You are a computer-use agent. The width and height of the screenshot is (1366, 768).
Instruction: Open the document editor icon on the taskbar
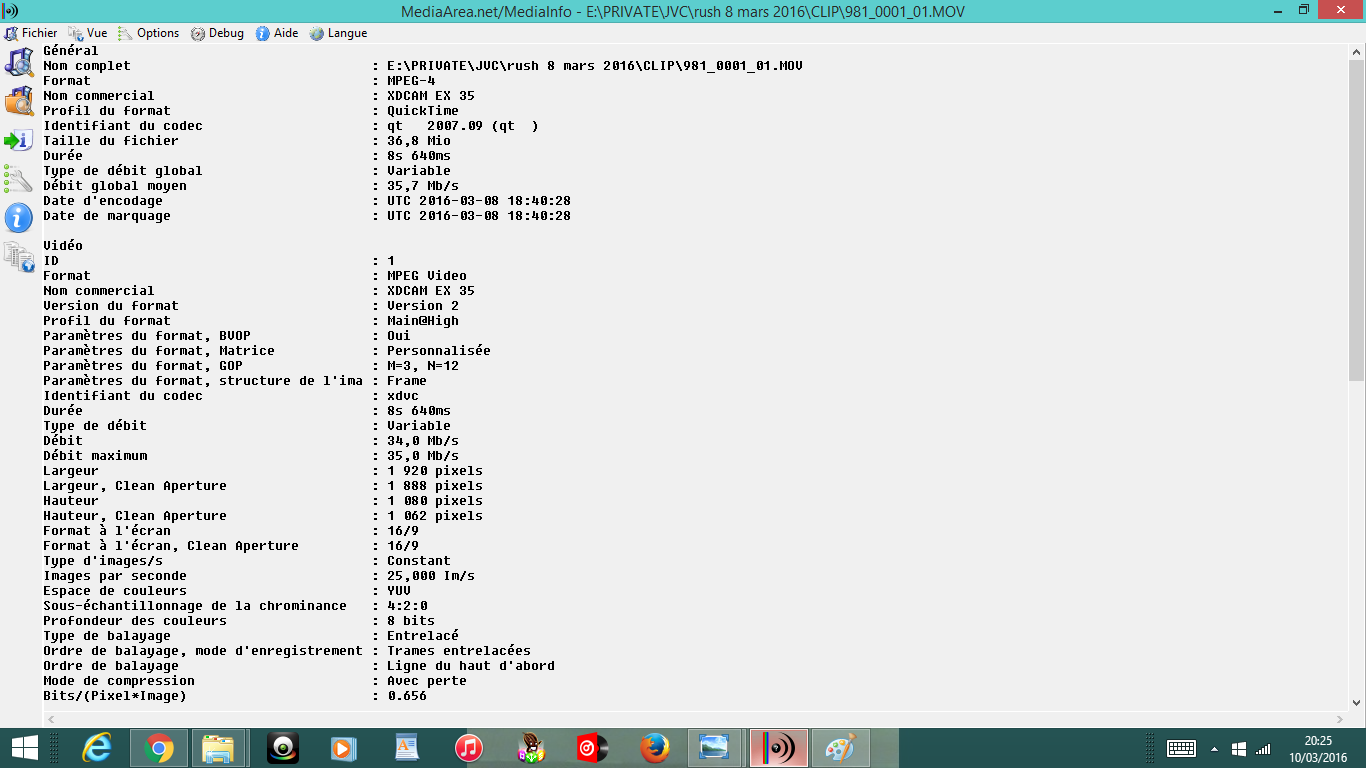[x=407, y=748]
